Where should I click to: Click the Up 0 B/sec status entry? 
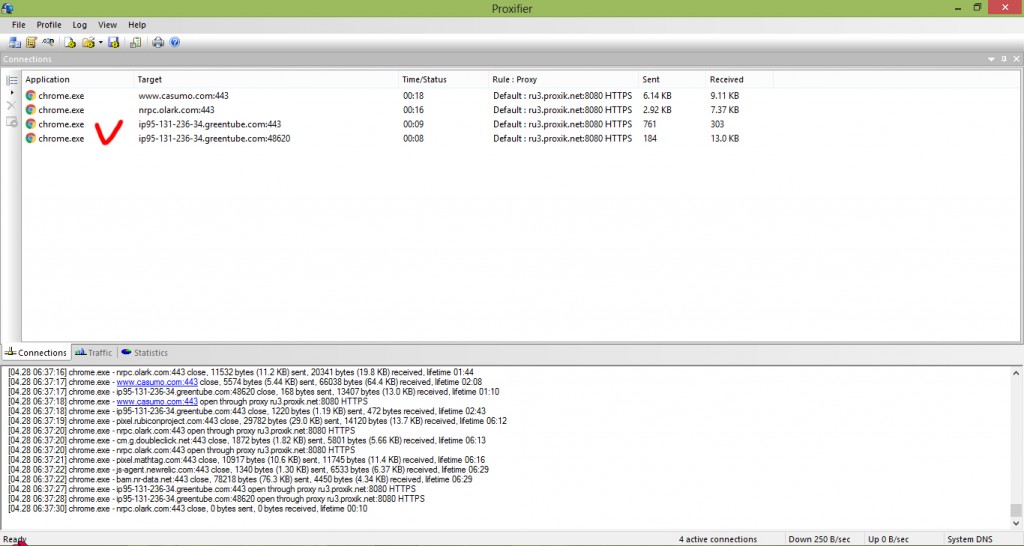(x=888, y=539)
